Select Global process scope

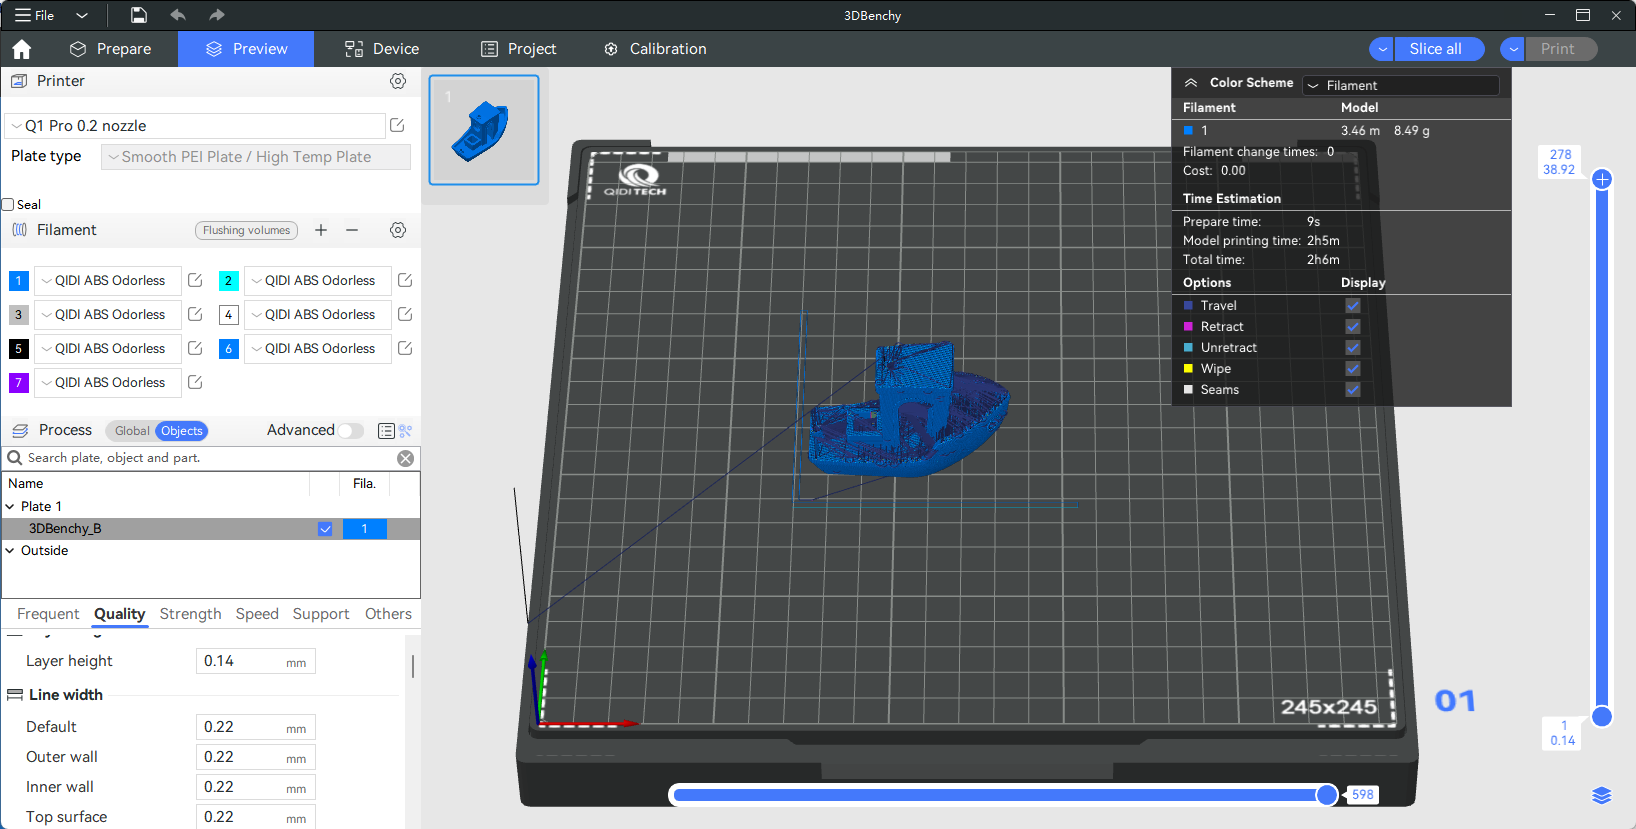(x=132, y=431)
